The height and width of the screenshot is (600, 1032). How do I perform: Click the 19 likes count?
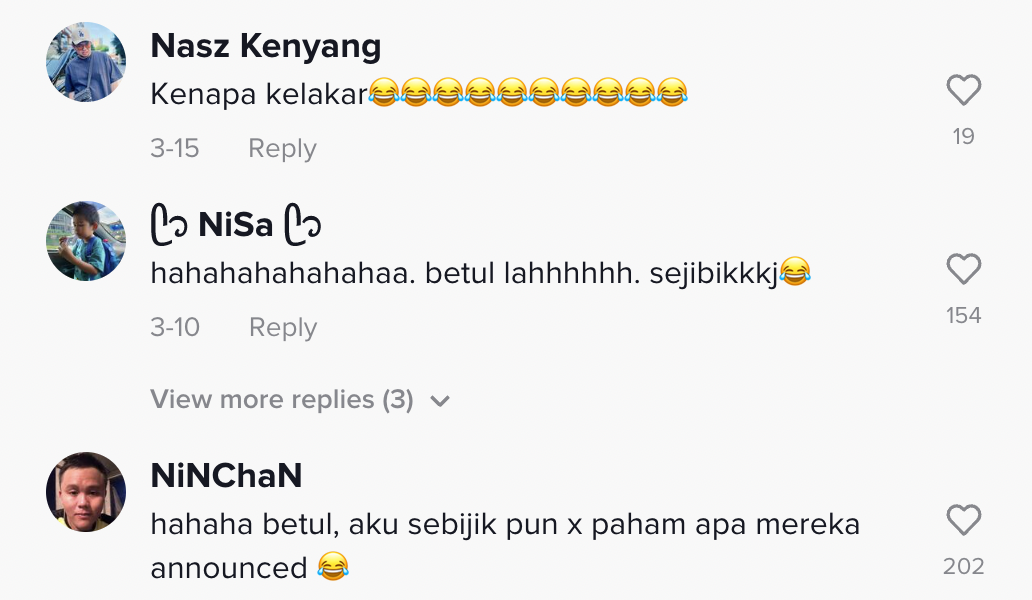click(x=963, y=136)
